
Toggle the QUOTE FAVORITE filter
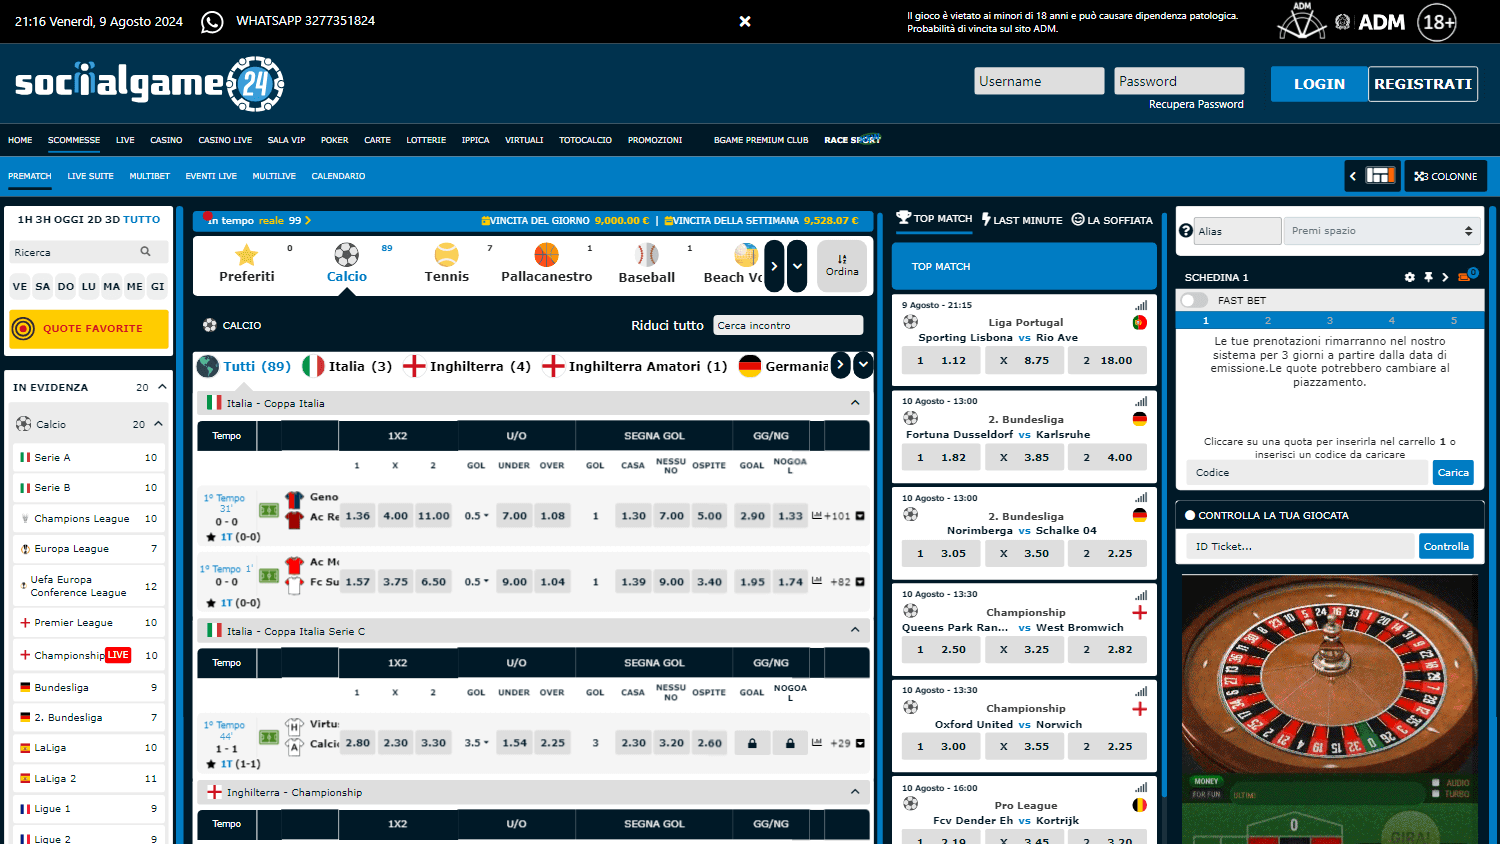(x=89, y=328)
